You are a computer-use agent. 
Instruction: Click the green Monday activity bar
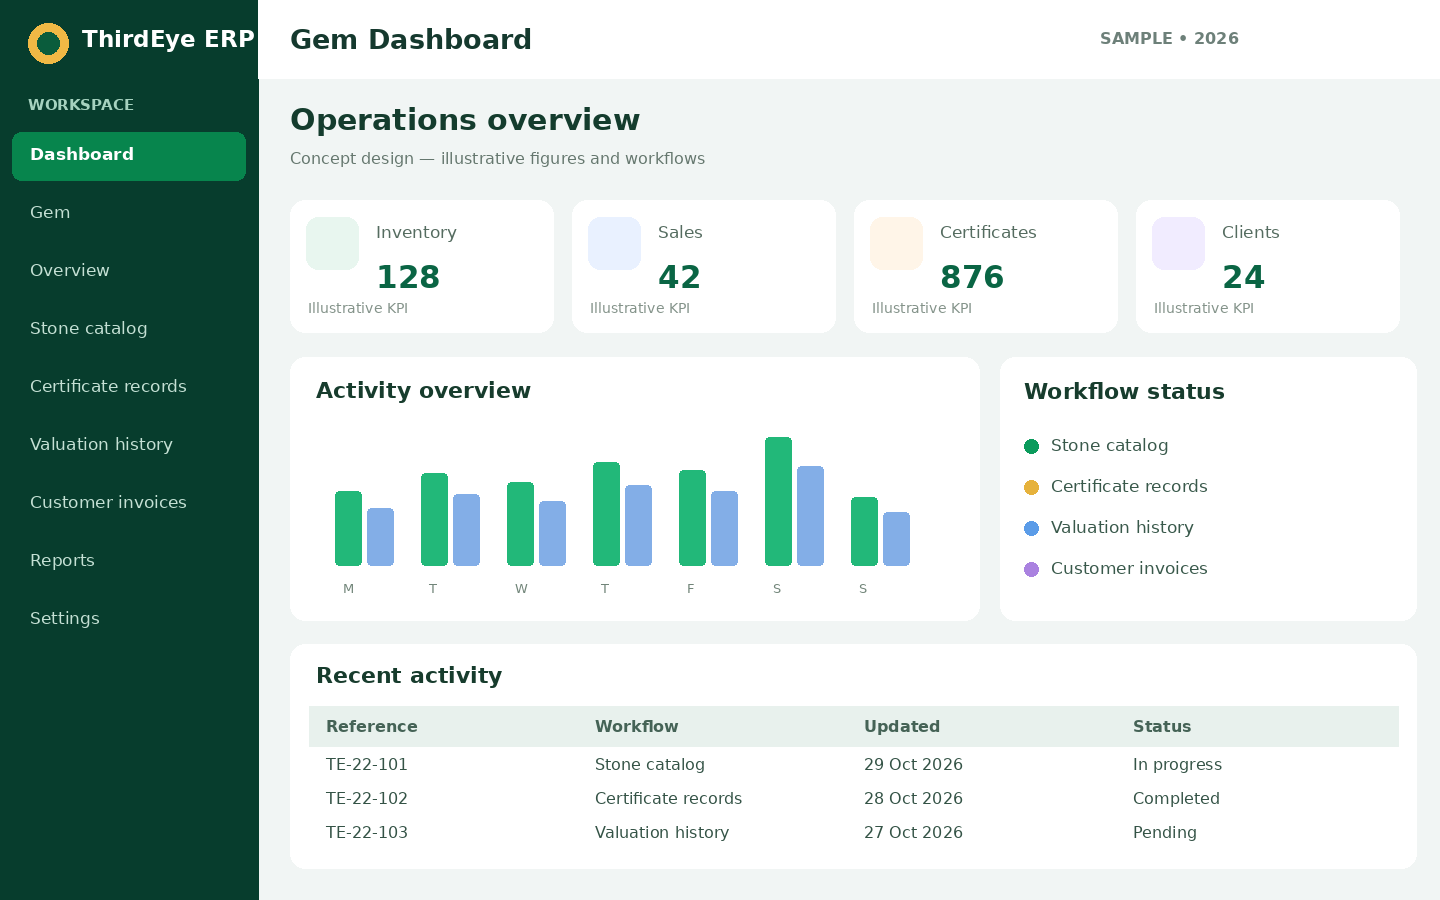pos(348,528)
